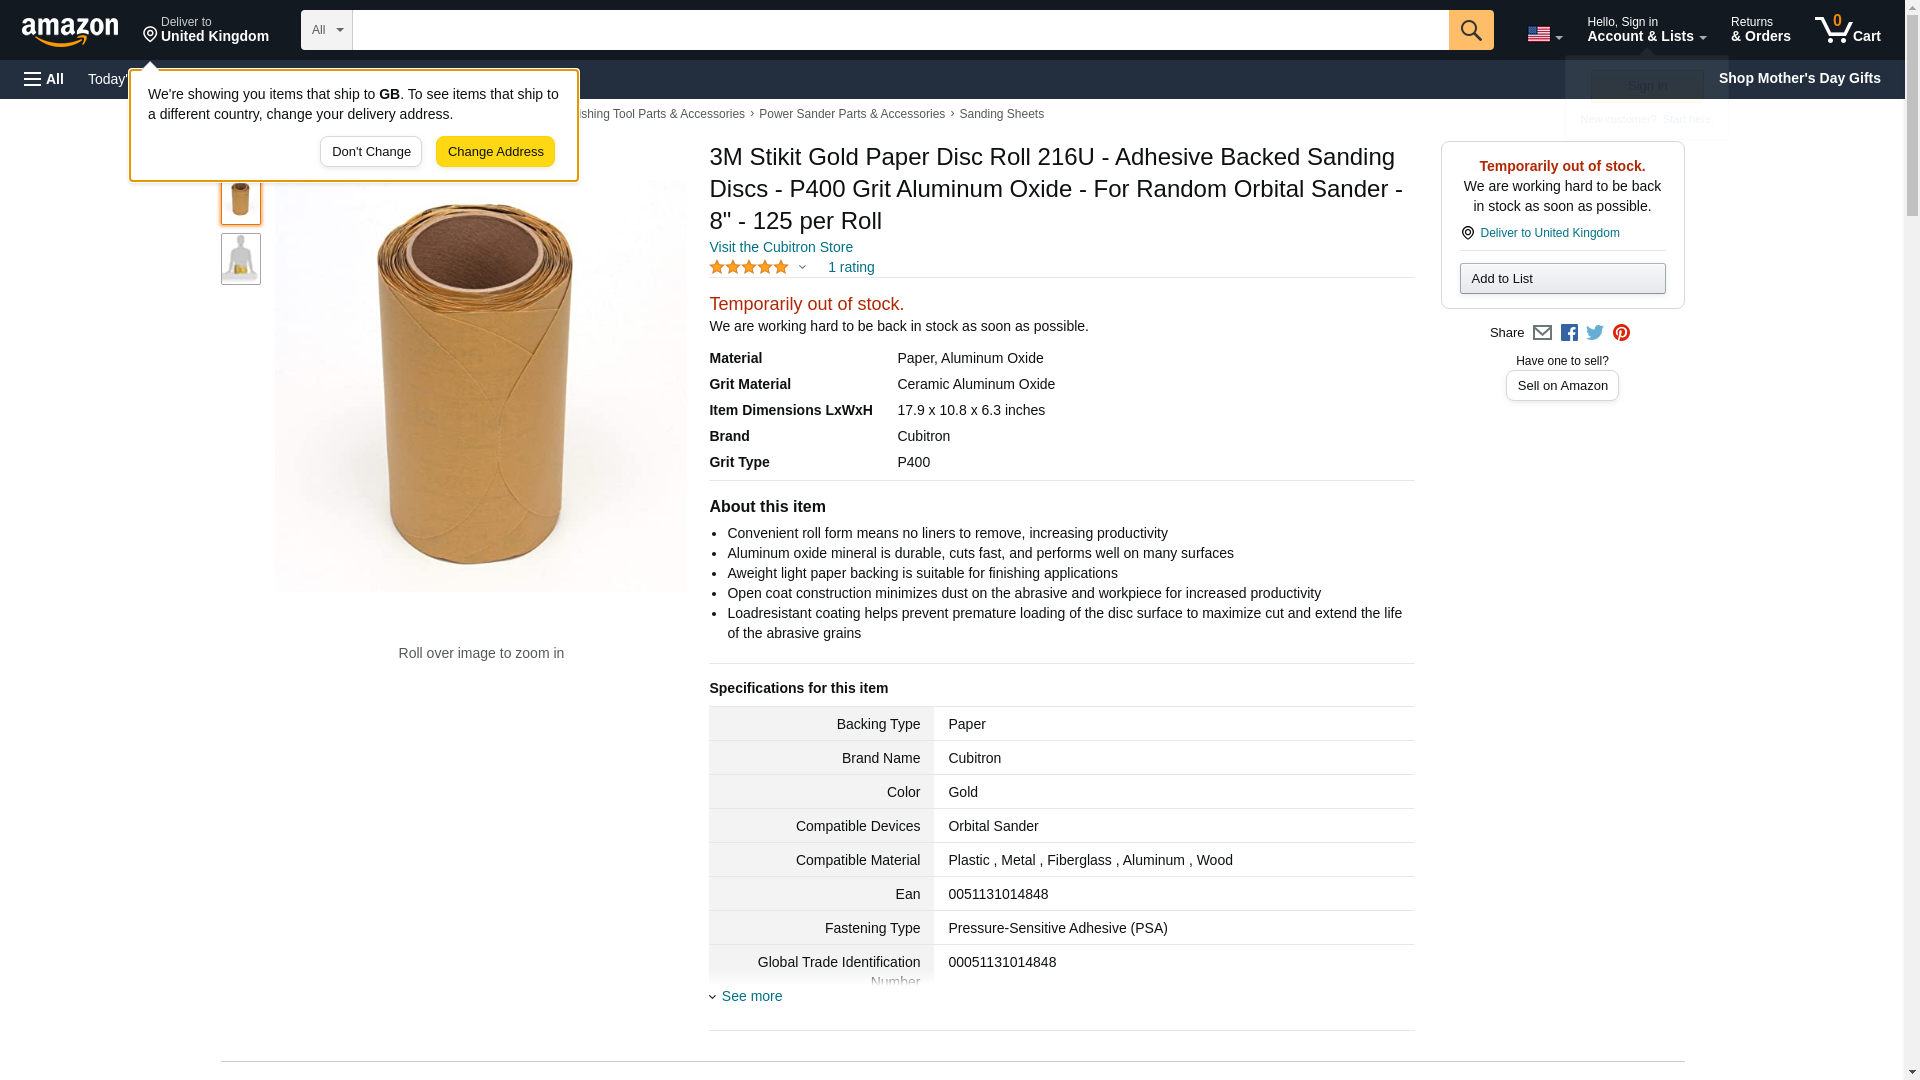This screenshot has width=1920, height=1080.
Task: Select the second product thumbnail
Action: 240,259
